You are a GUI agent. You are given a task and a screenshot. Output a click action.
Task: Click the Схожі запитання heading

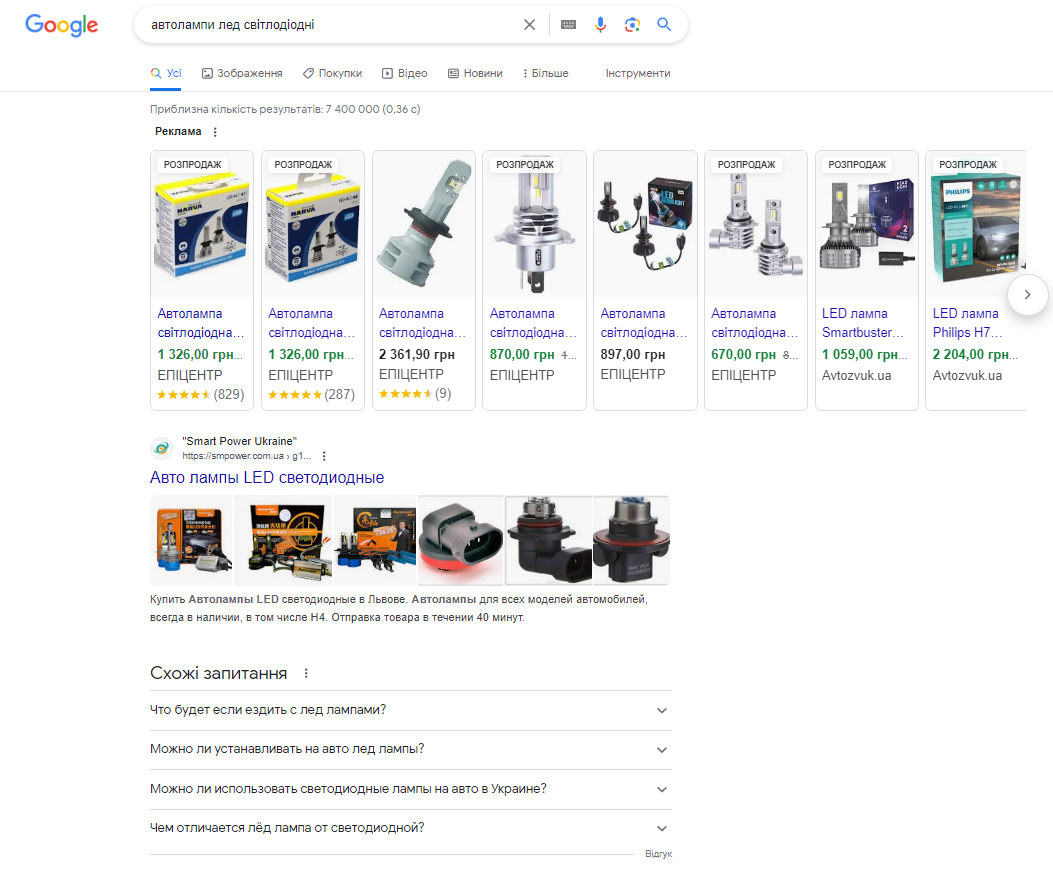click(x=218, y=673)
